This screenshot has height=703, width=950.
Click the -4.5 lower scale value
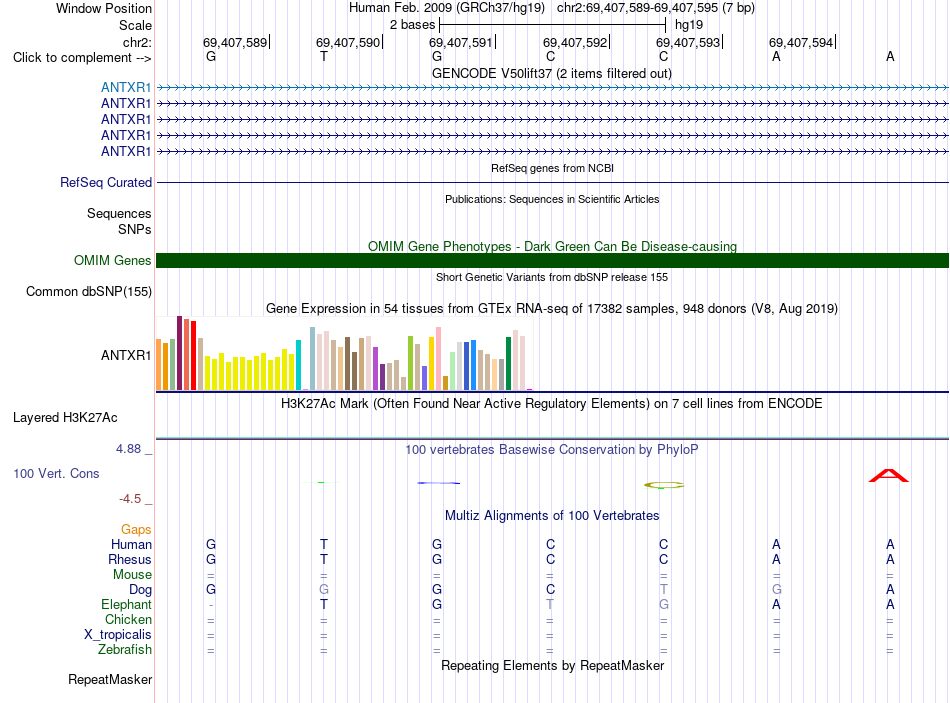click(130, 499)
